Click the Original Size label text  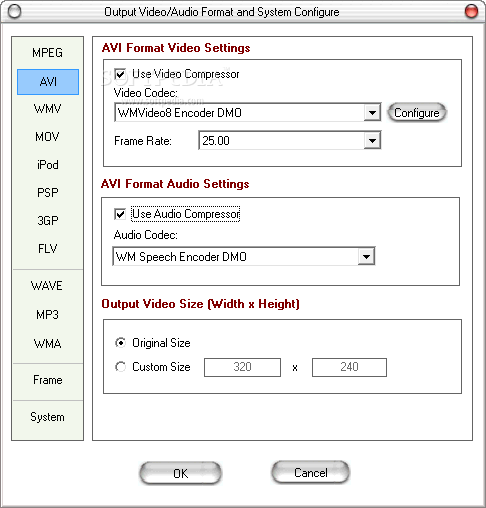coord(161,343)
